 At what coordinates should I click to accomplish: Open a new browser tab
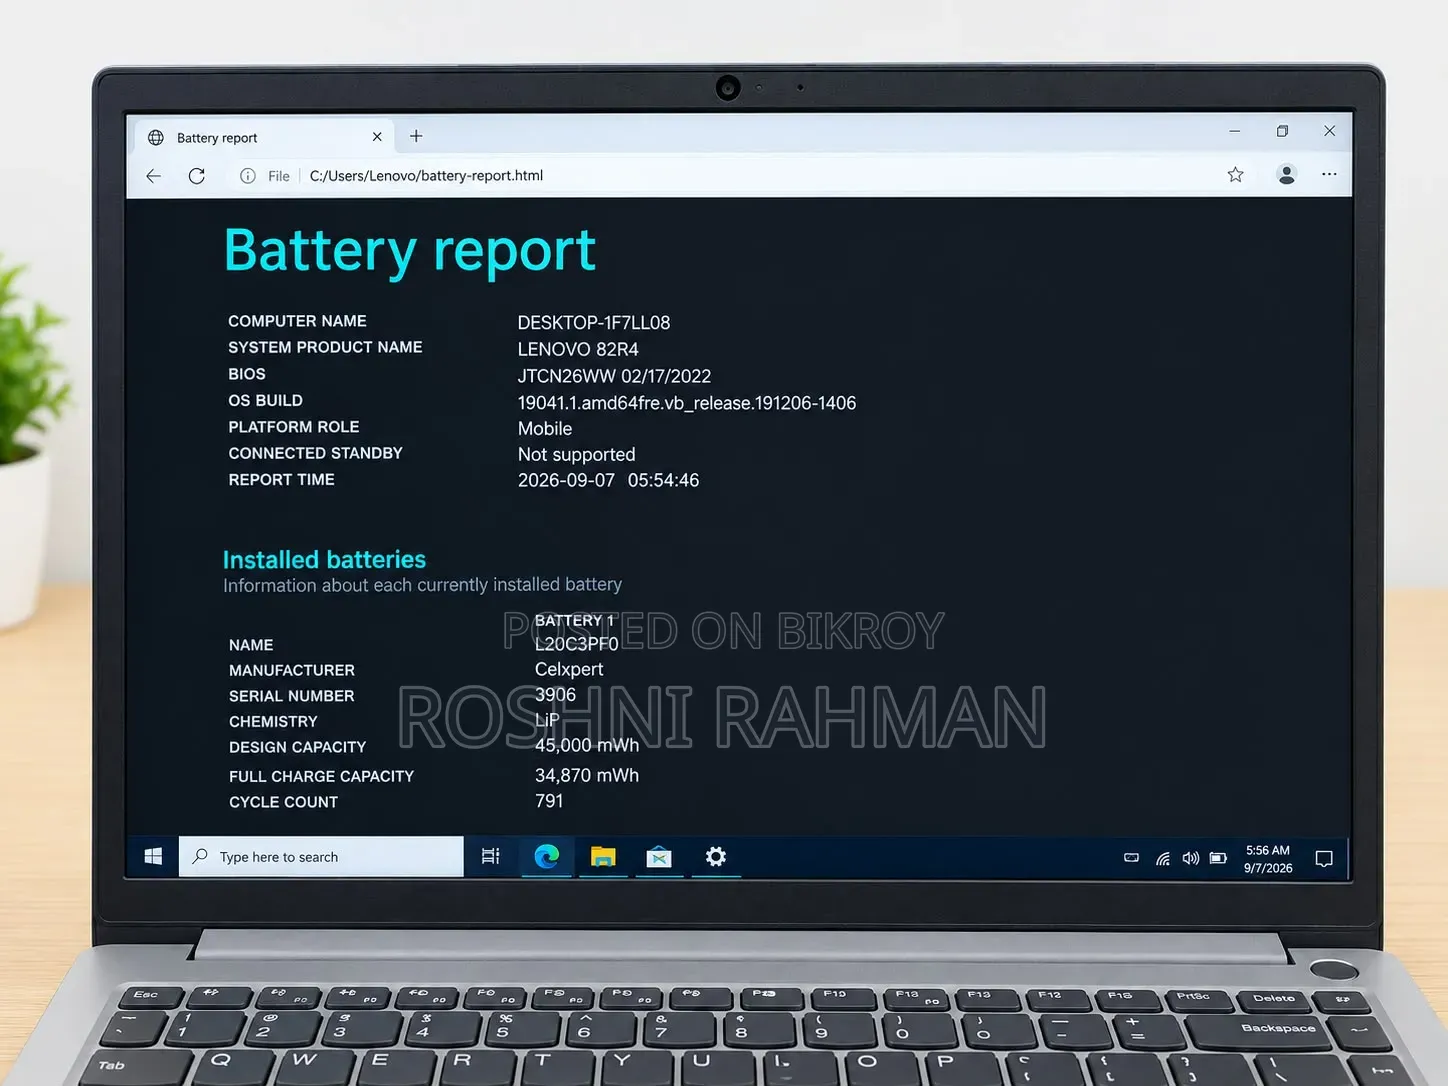coord(416,136)
